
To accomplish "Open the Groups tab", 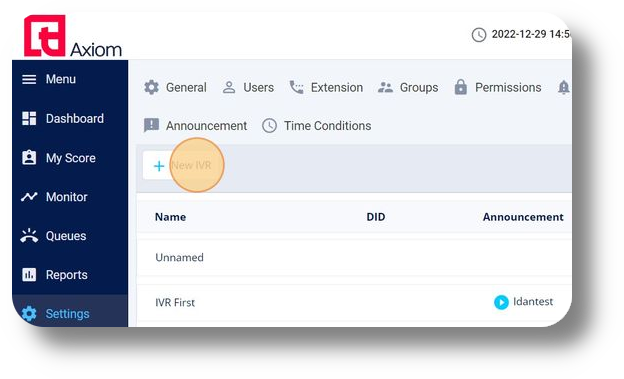I will click(x=408, y=87).
